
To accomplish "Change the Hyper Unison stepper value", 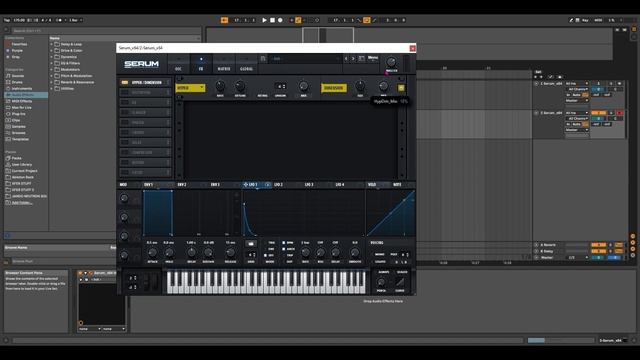I will [280, 87].
